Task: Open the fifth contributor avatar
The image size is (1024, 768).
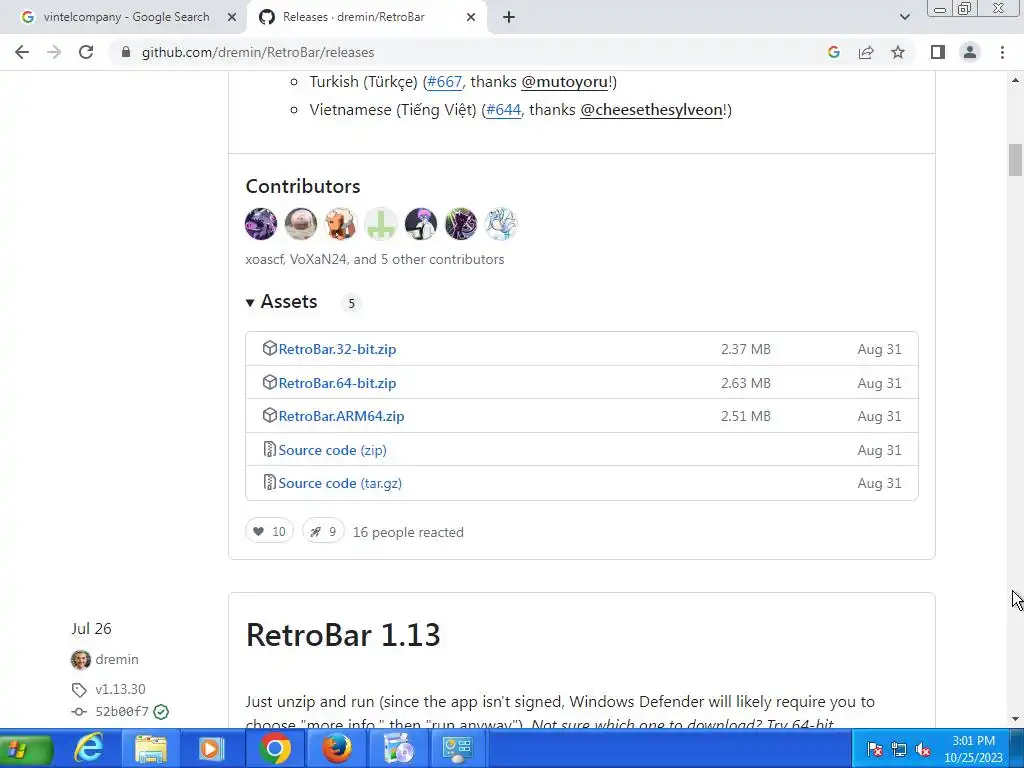Action: tap(421, 224)
